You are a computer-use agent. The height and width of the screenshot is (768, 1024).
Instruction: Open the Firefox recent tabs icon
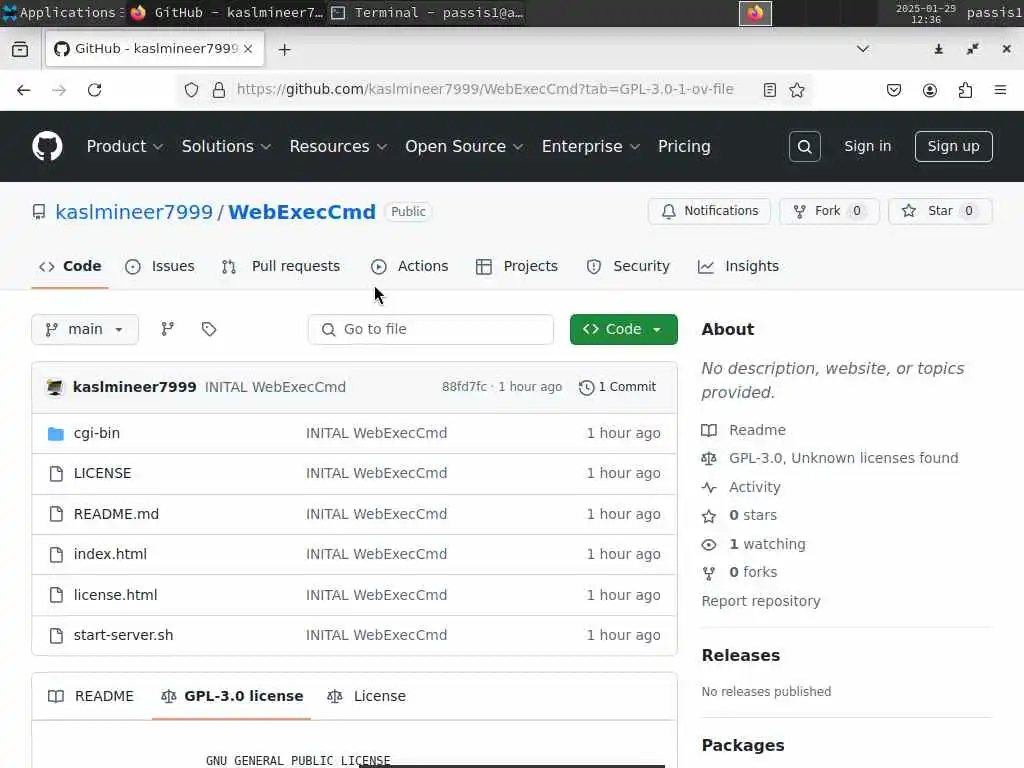[20, 50]
